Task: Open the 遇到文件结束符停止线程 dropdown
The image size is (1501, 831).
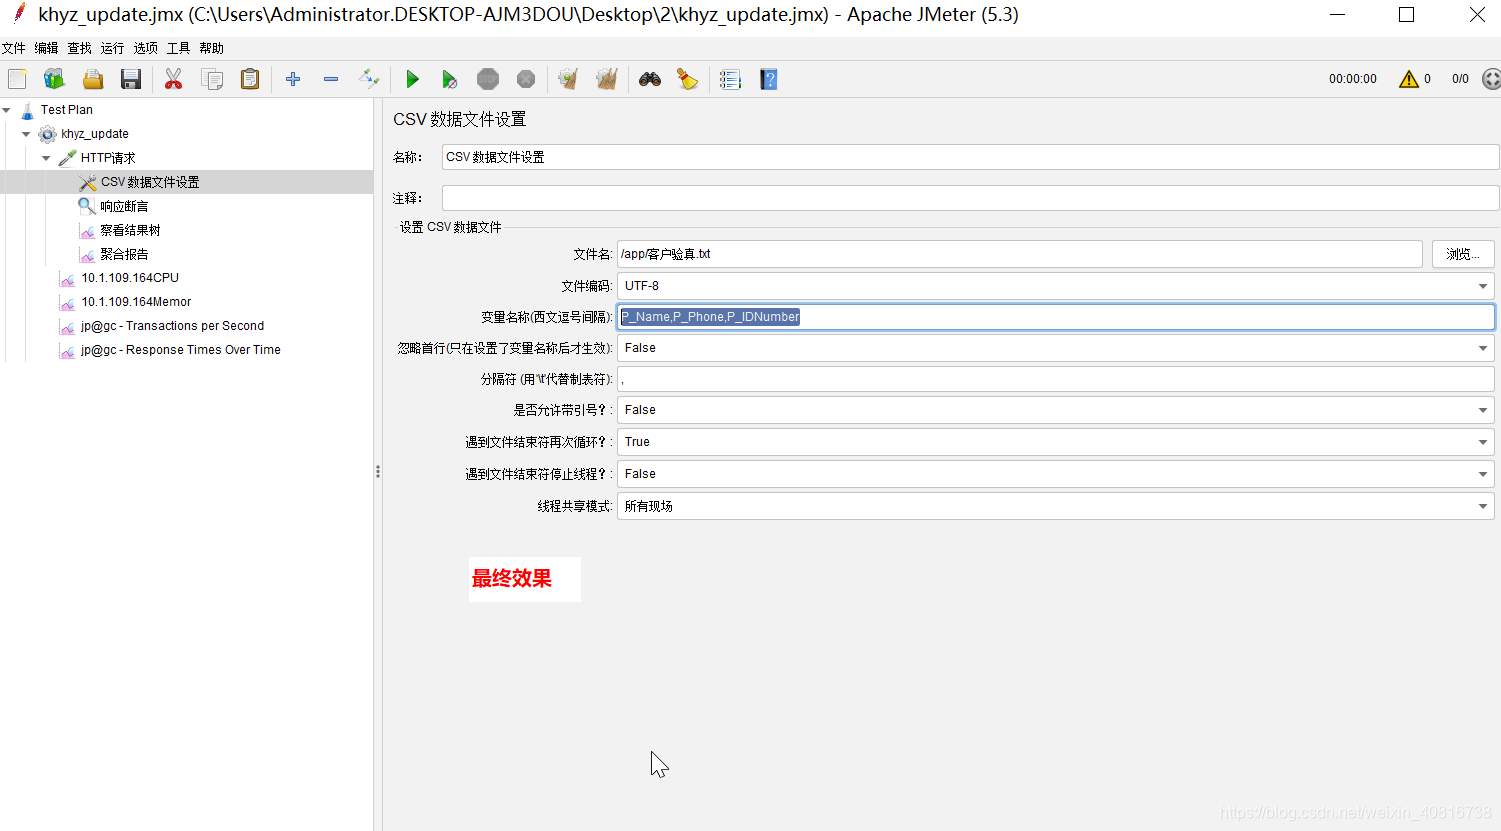Action: (x=1056, y=474)
